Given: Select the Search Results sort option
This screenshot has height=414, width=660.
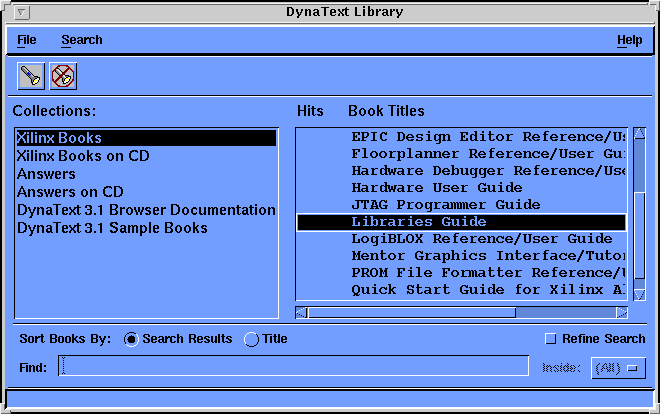Looking at the screenshot, I should coord(131,339).
